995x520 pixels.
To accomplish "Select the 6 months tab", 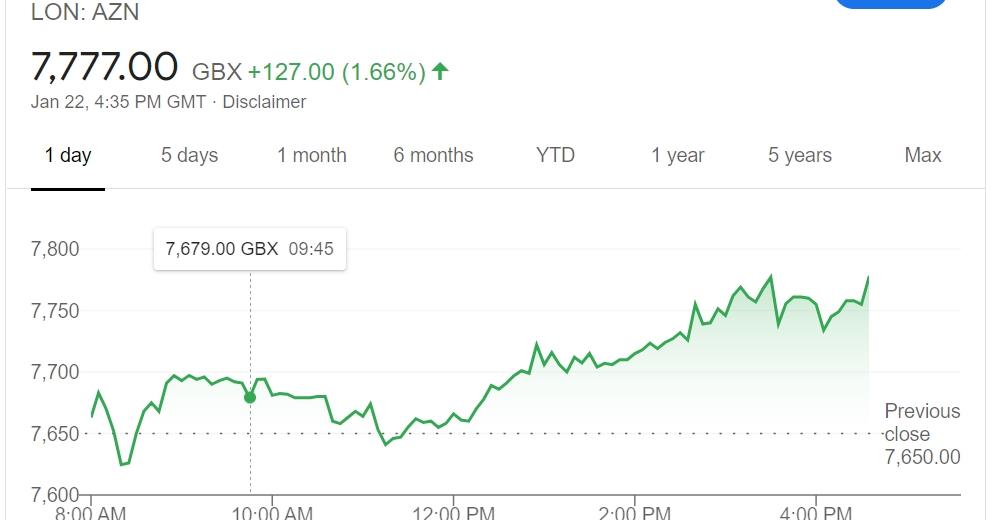I will tap(433, 156).
